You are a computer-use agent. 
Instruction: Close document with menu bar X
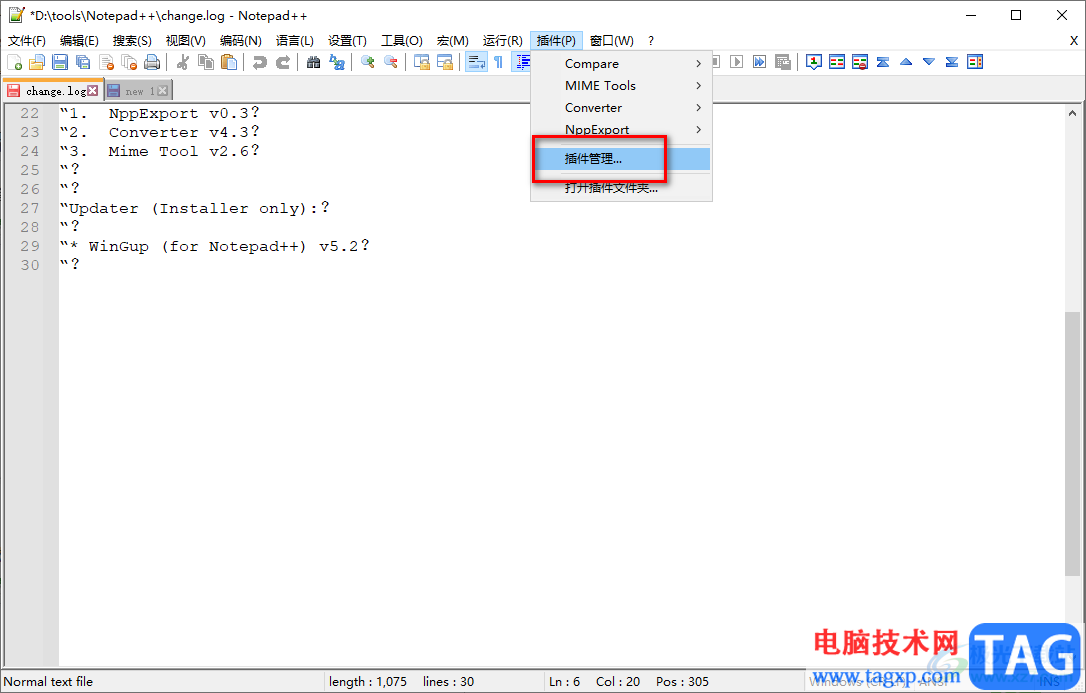[x=1074, y=41]
